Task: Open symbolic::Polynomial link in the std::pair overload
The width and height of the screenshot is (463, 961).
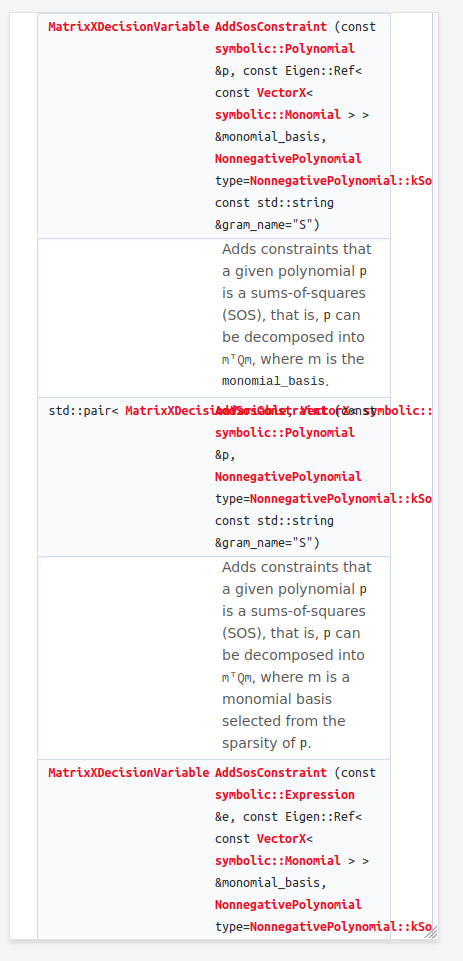Action: point(285,433)
